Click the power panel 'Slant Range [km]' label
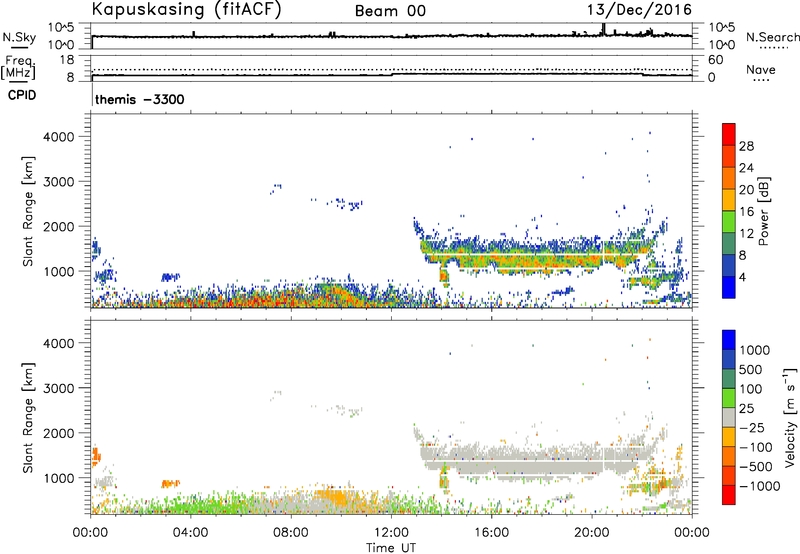The image size is (800, 554). pyautogui.click(x=28, y=211)
